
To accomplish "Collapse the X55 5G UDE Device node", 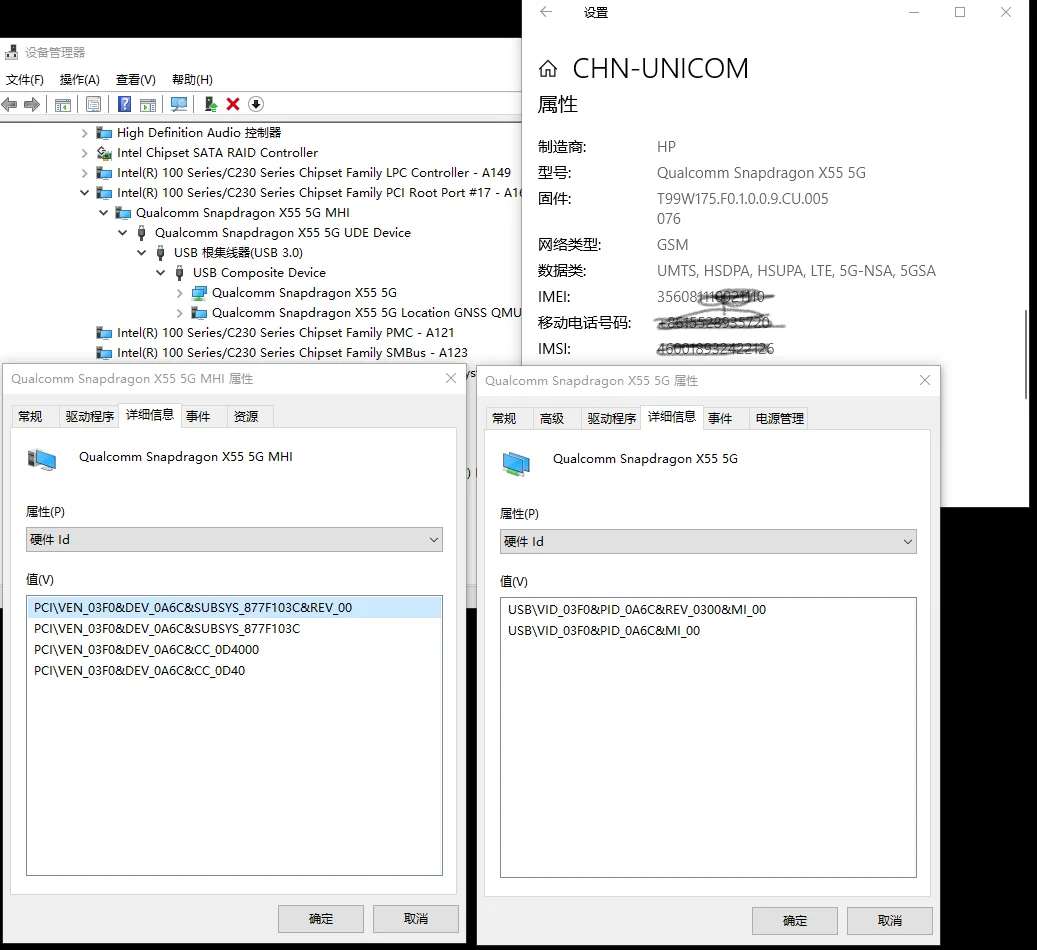I will click(x=122, y=233).
